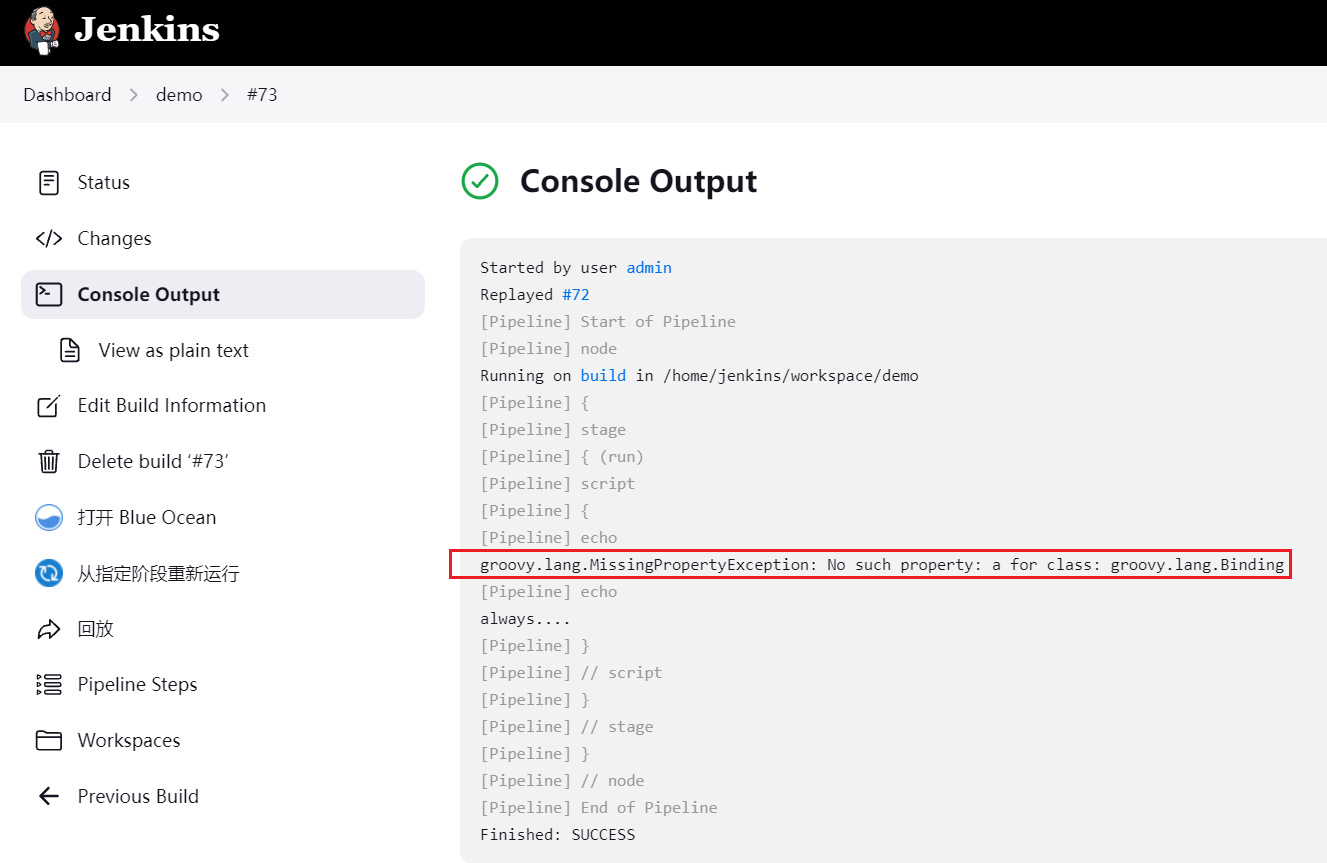This screenshot has width=1327, height=863.
Task: Click the chevron after Dashboard breadcrumb
Action: (x=134, y=95)
